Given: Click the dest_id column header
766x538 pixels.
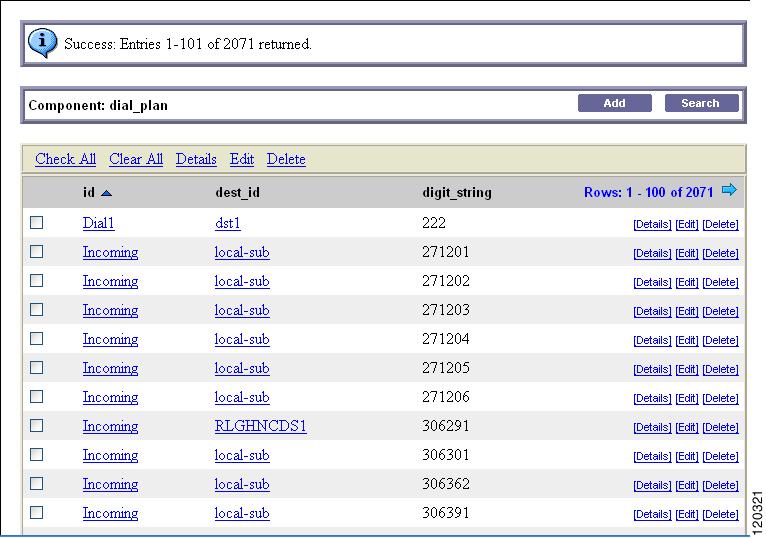Looking at the screenshot, I should [x=237, y=193].
